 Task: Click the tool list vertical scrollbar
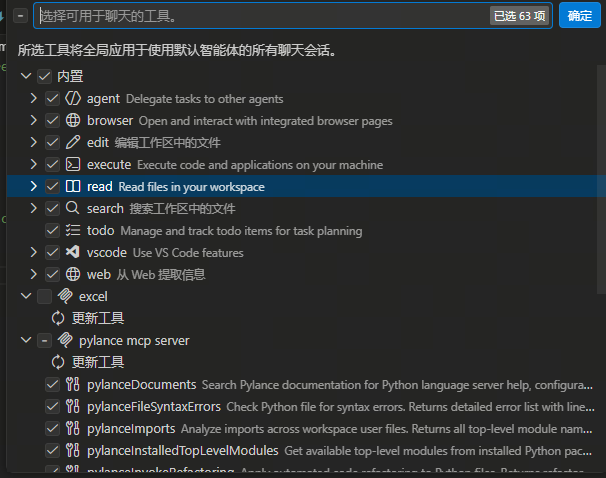coord(601,179)
